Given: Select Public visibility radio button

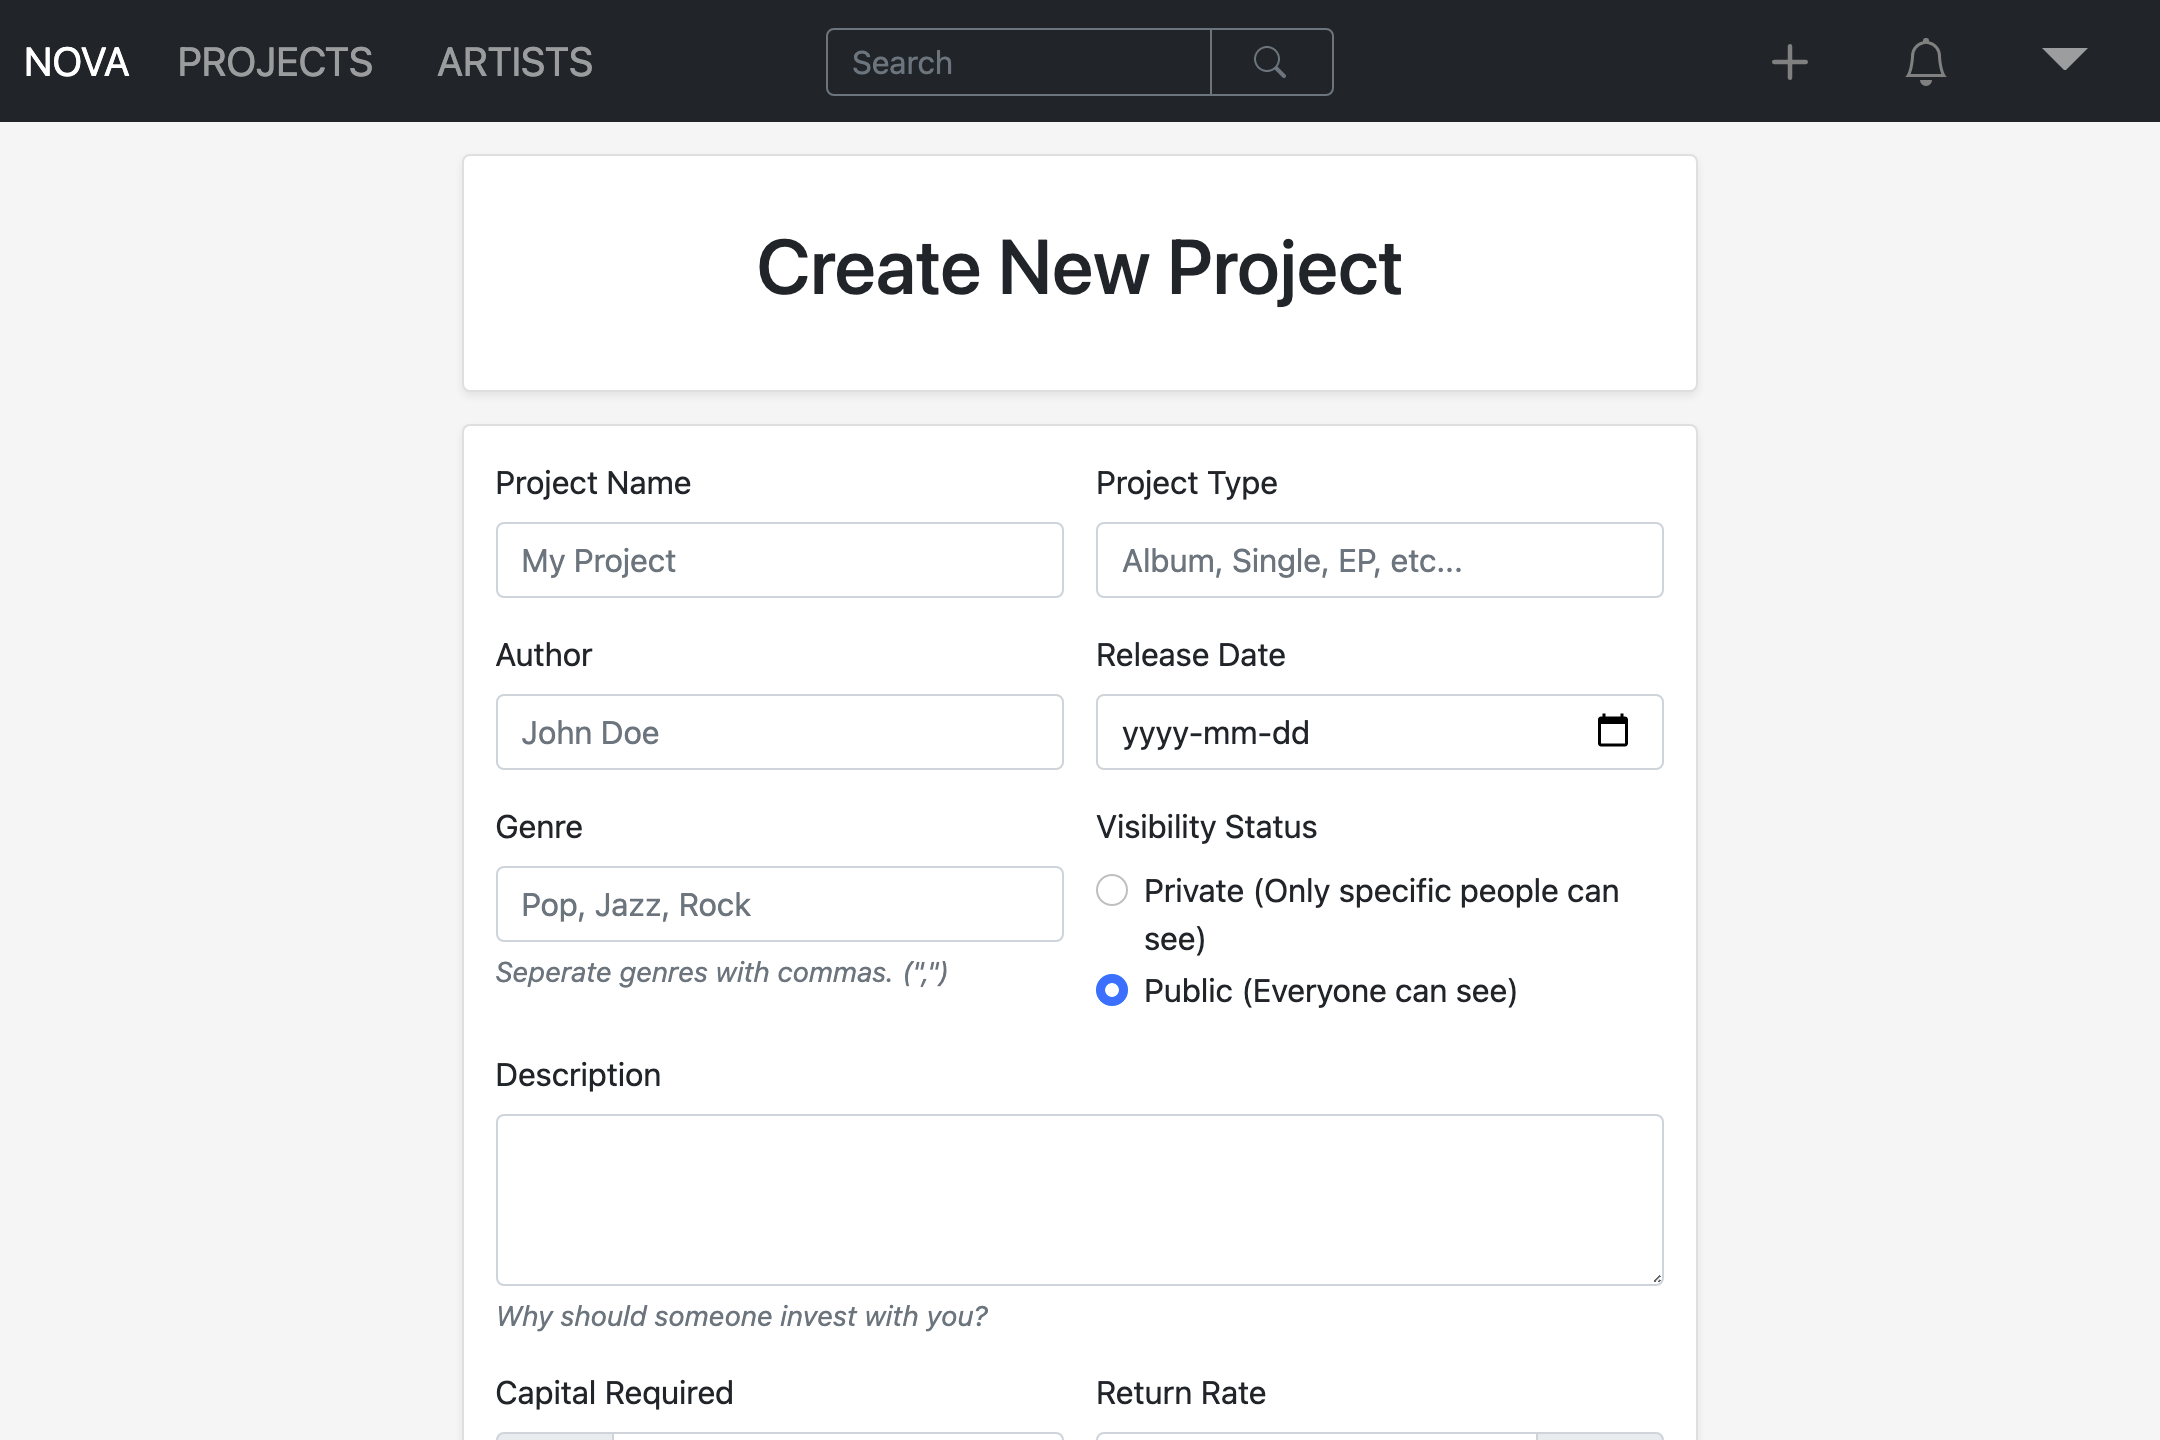Looking at the screenshot, I should (1112, 990).
